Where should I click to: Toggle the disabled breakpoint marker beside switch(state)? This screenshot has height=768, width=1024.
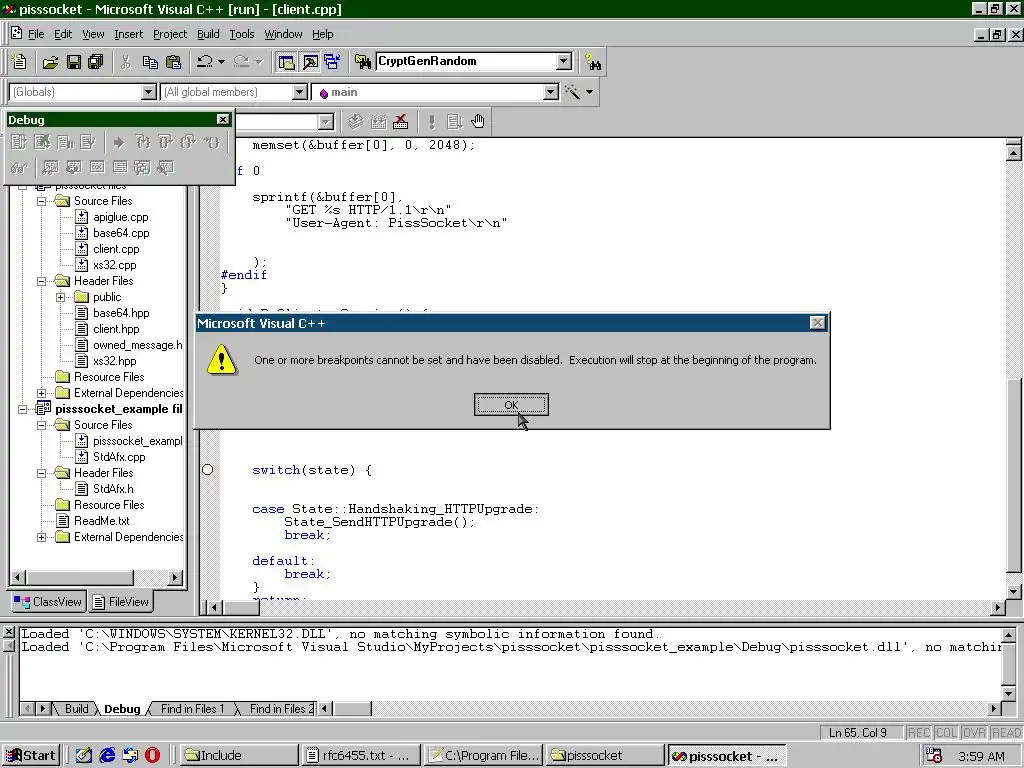click(208, 470)
